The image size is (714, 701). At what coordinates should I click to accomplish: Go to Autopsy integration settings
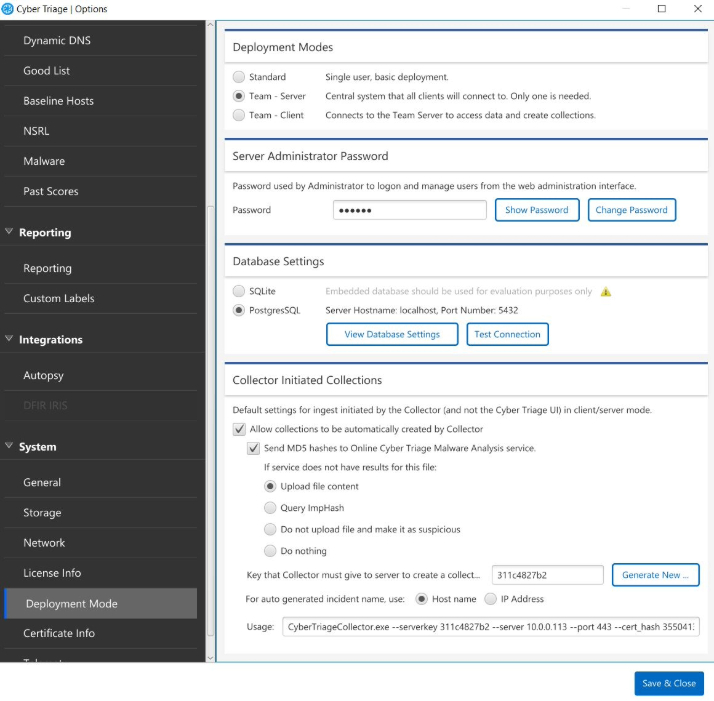tap(43, 376)
